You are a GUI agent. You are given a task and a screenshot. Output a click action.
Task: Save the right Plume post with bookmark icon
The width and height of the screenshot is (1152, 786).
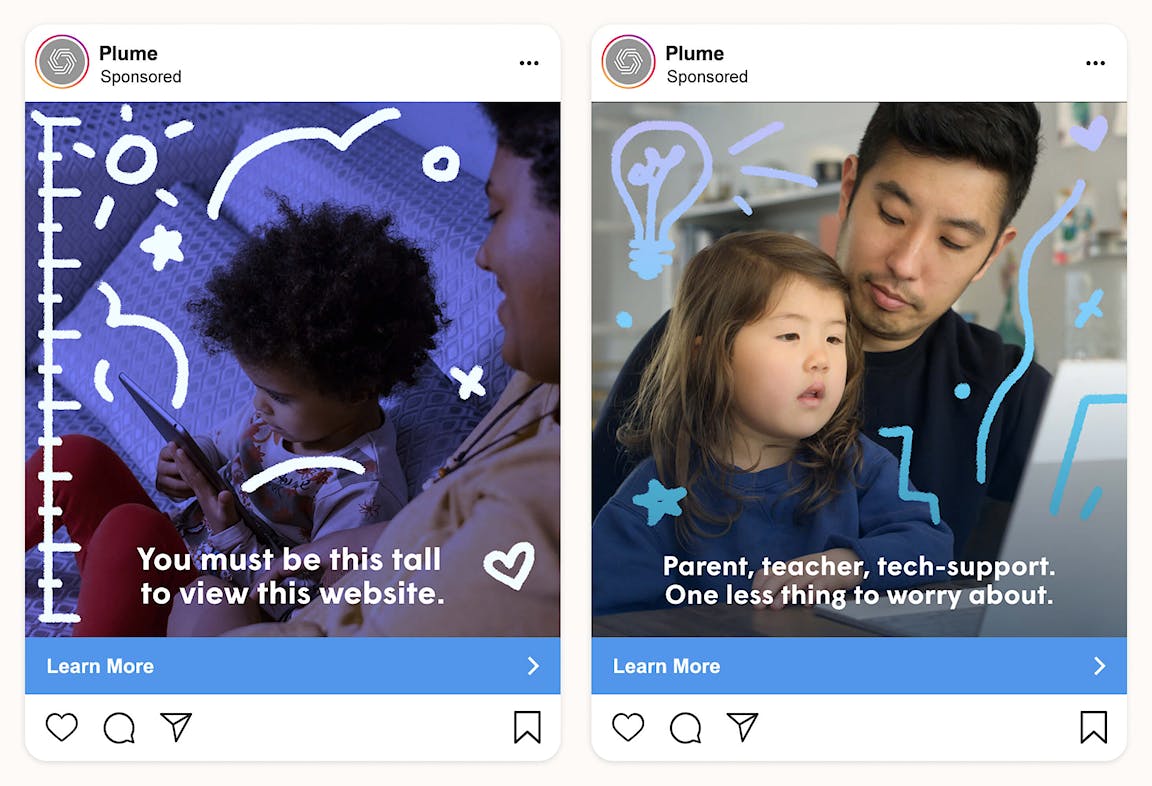(x=1094, y=727)
